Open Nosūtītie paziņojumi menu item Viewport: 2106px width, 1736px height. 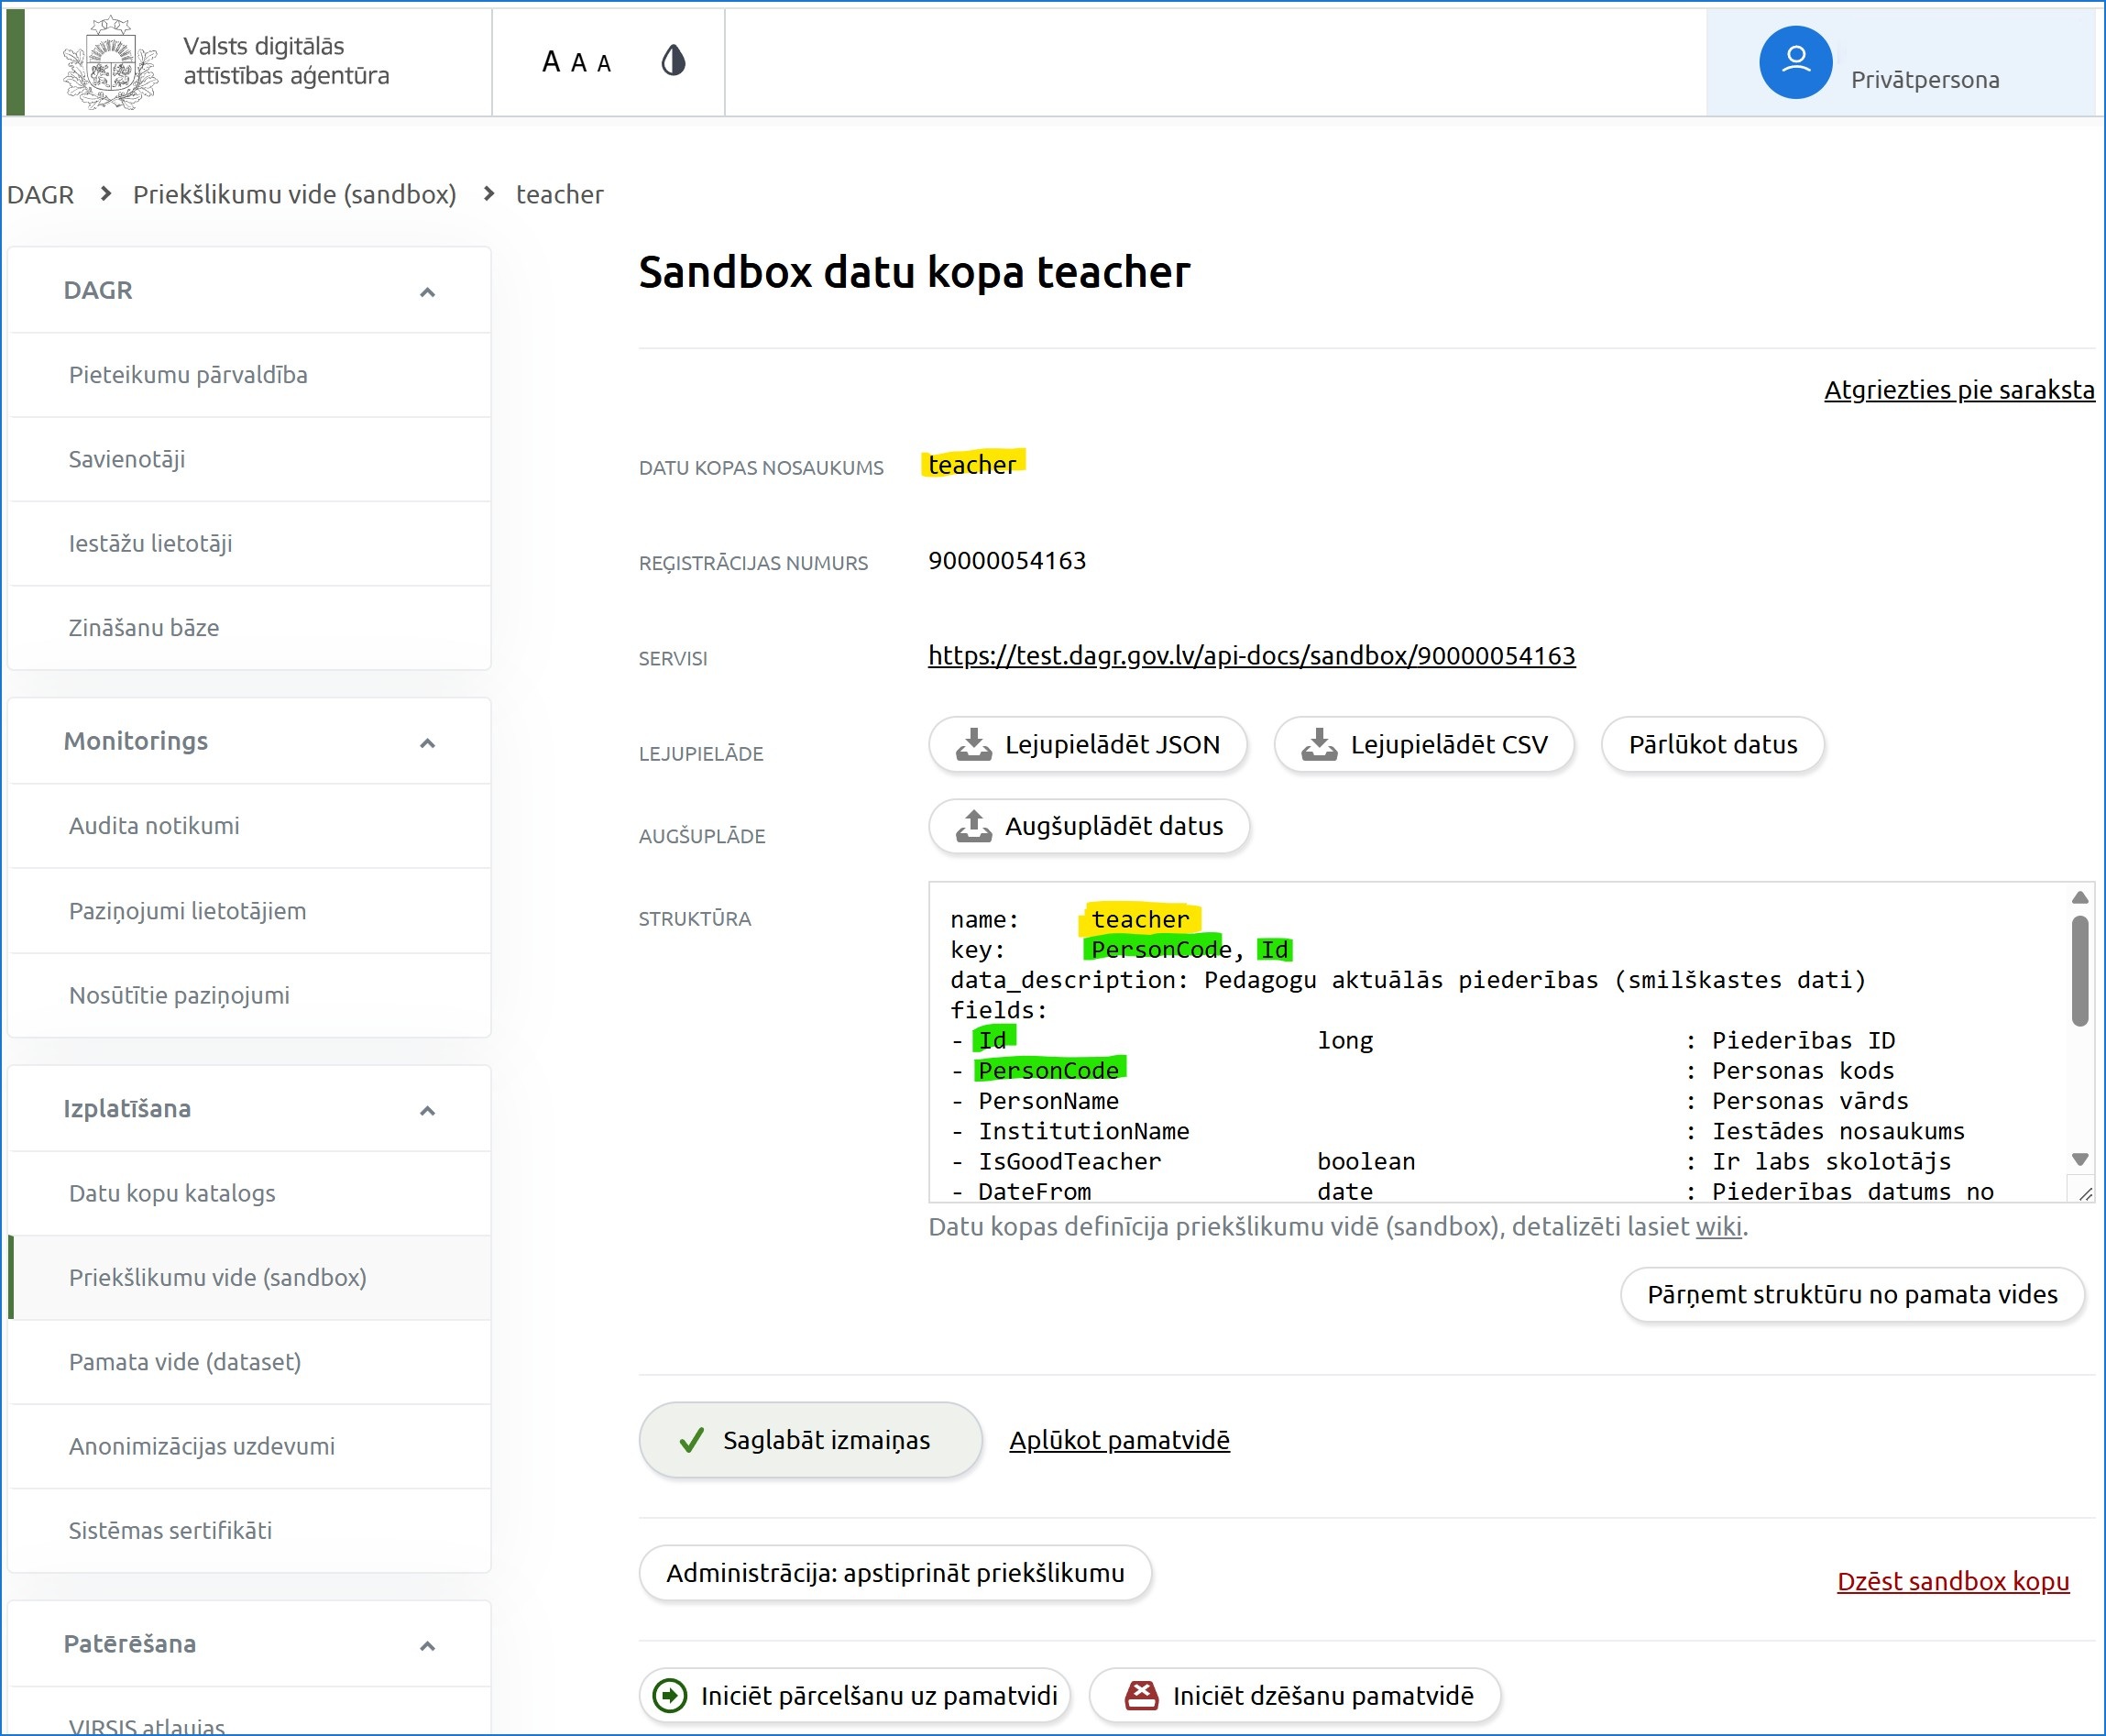coord(249,995)
